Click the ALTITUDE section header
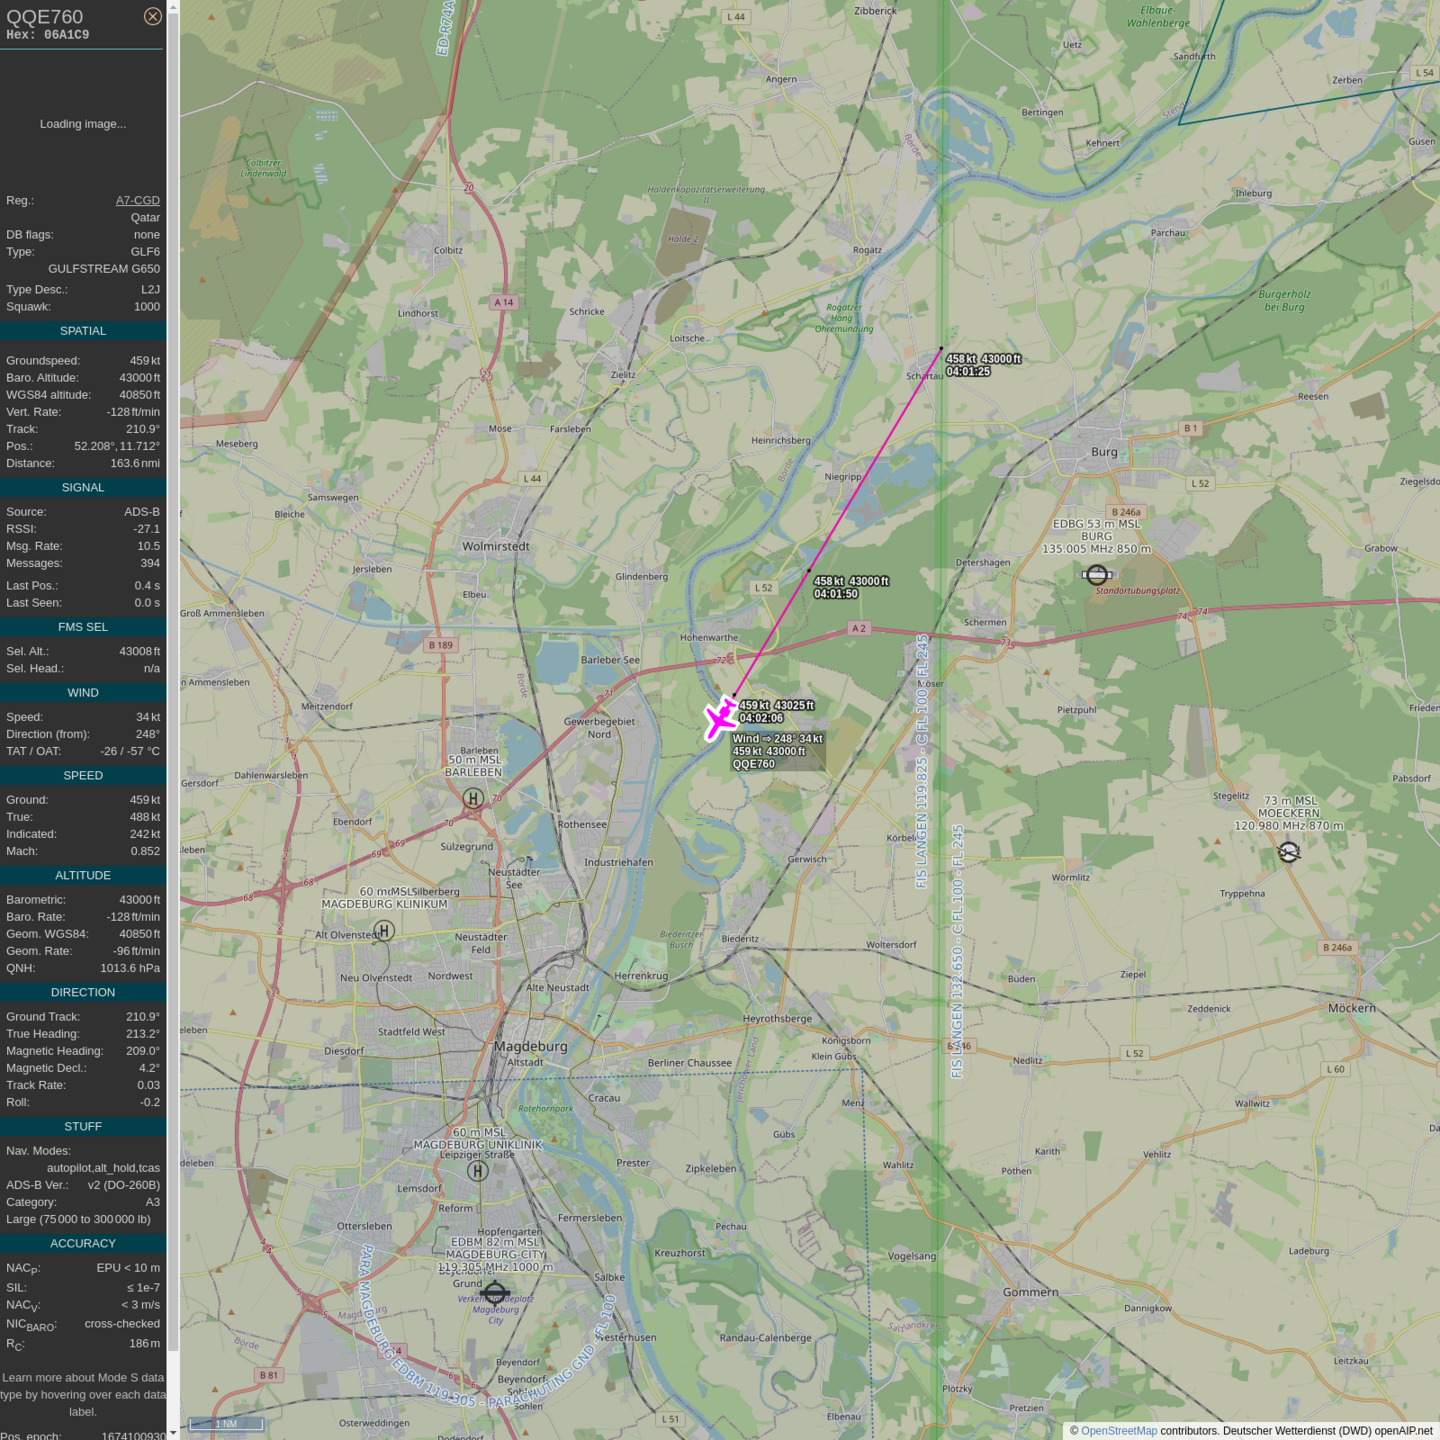 pos(83,875)
